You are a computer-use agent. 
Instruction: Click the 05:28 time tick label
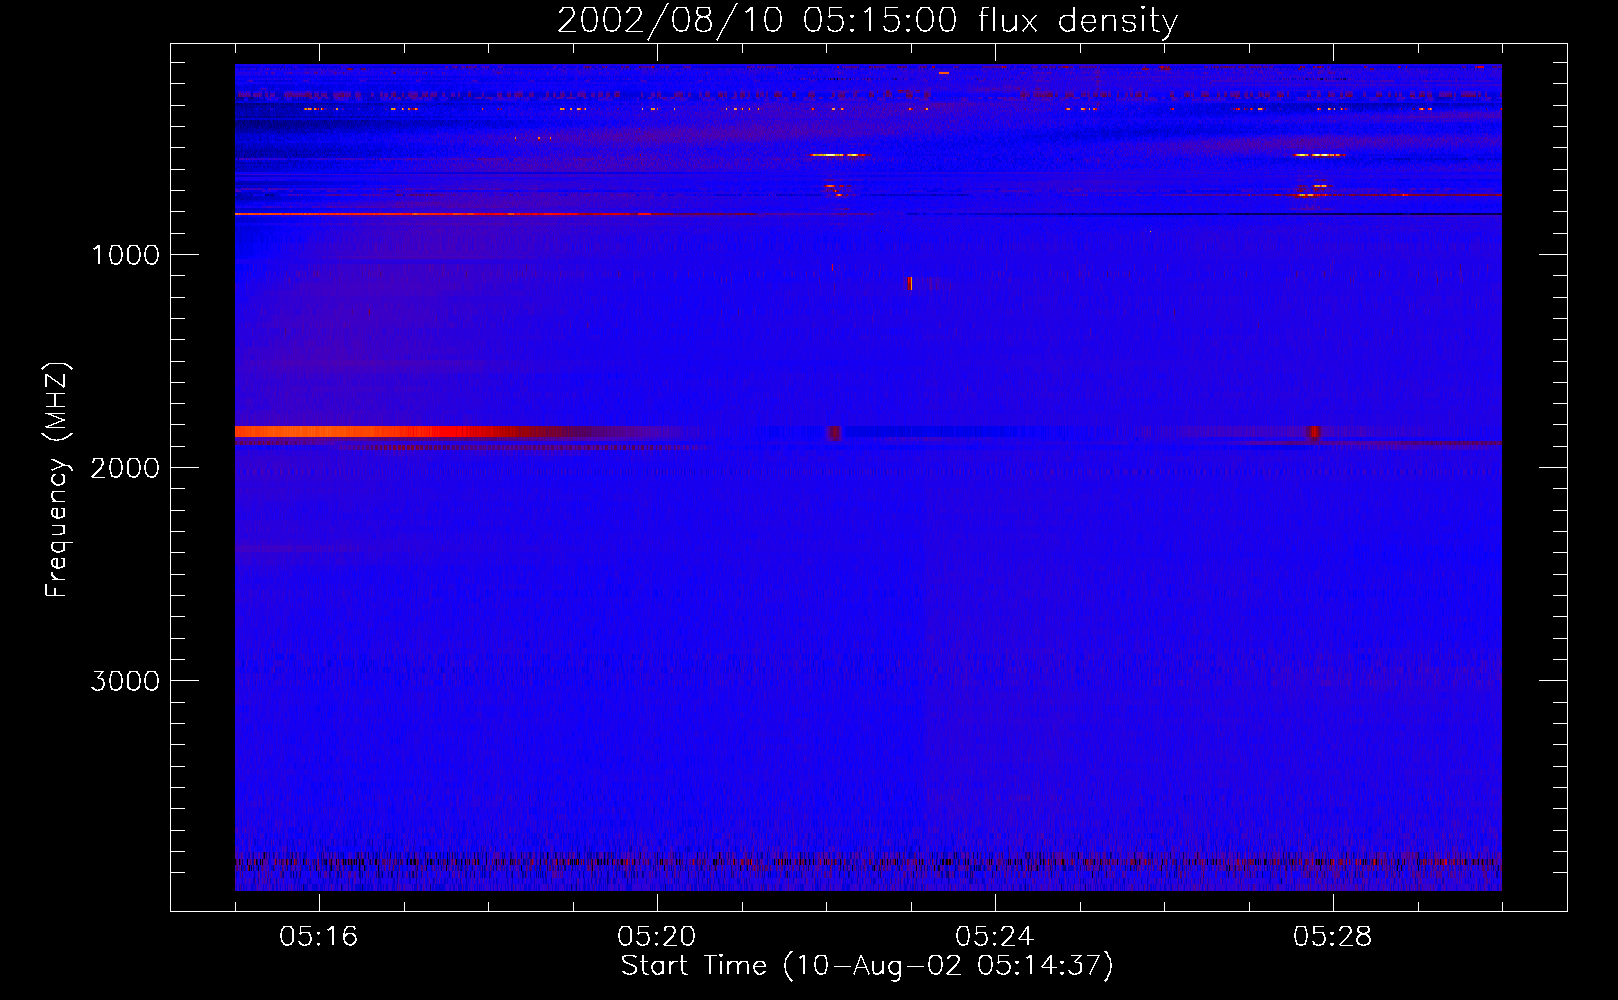1332,937
